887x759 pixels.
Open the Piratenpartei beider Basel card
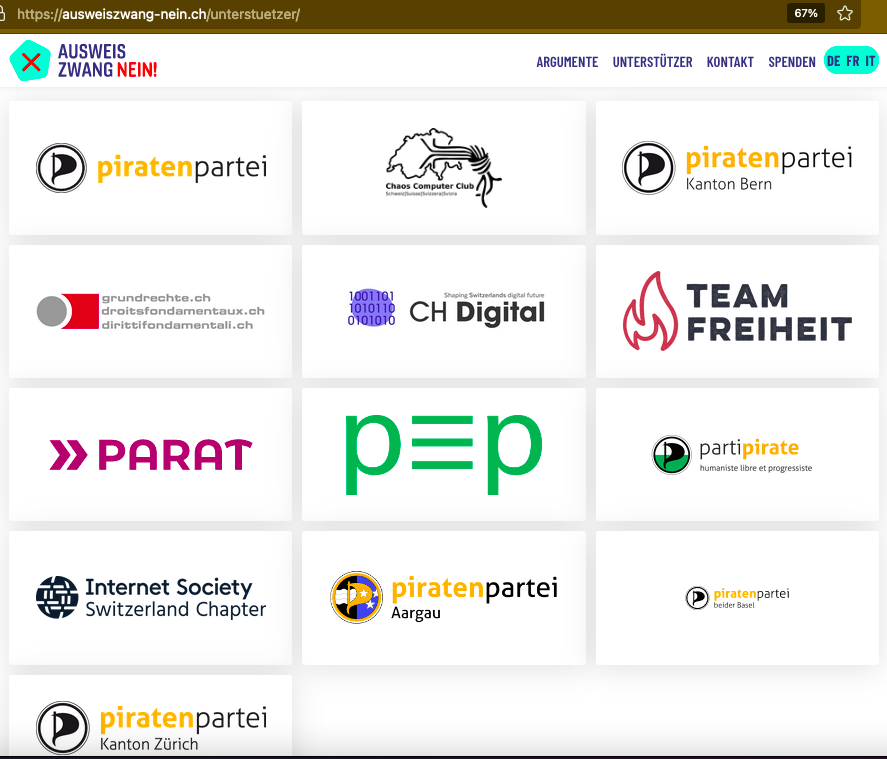pos(737,598)
